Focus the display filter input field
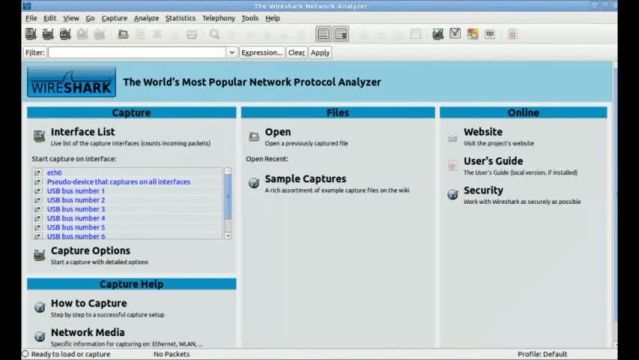 [x=137, y=52]
